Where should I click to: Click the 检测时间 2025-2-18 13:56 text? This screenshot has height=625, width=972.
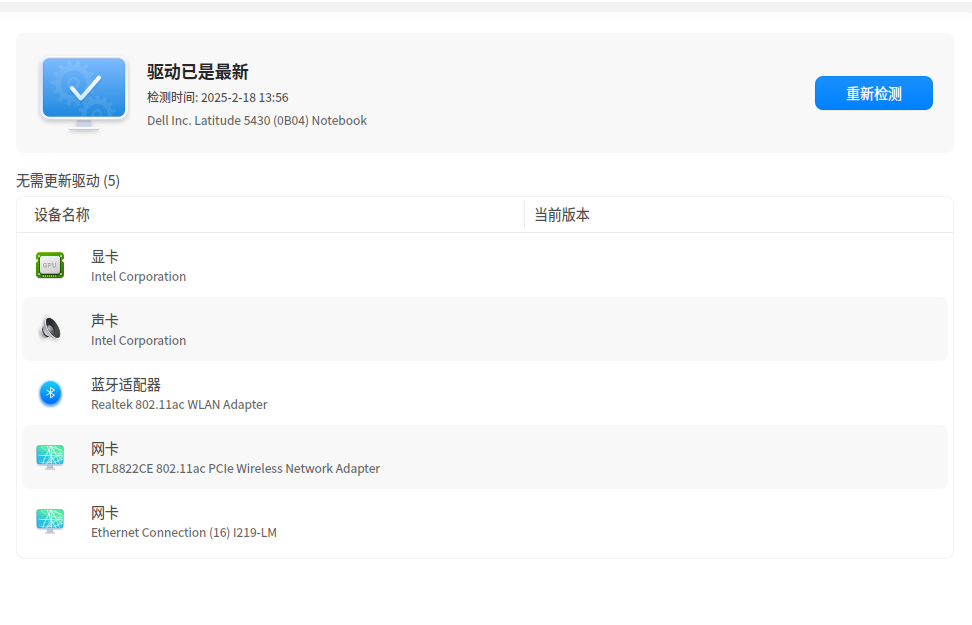(x=218, y=97)
